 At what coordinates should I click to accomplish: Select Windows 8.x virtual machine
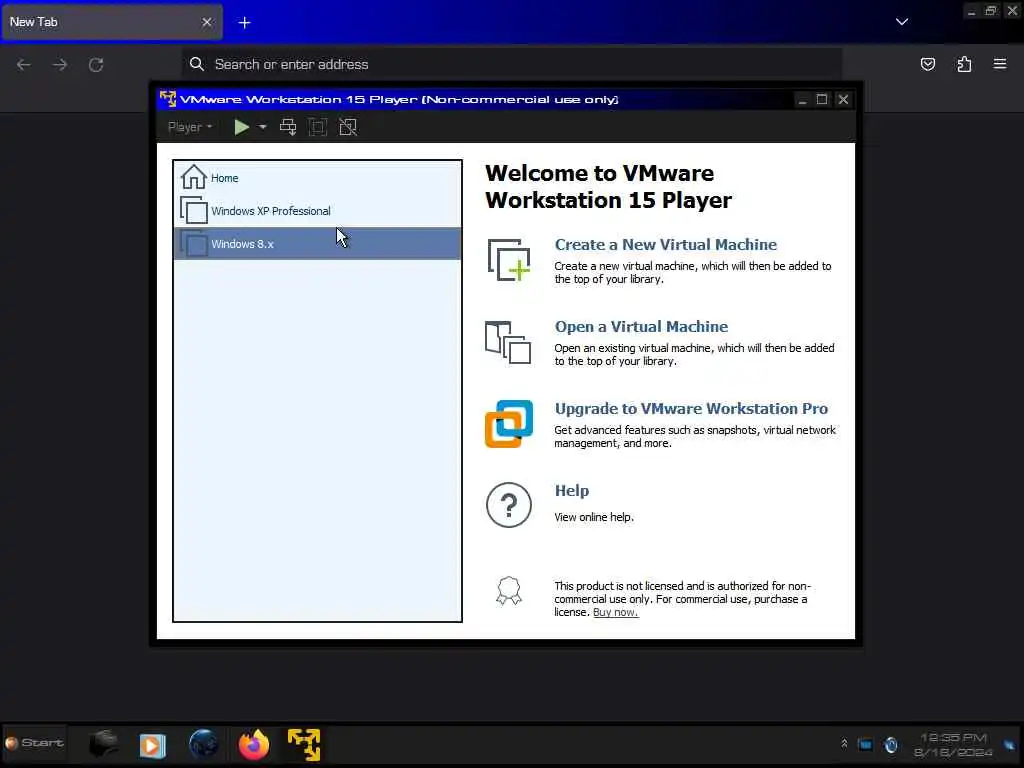pyautogui.click(x=317, y=244)
